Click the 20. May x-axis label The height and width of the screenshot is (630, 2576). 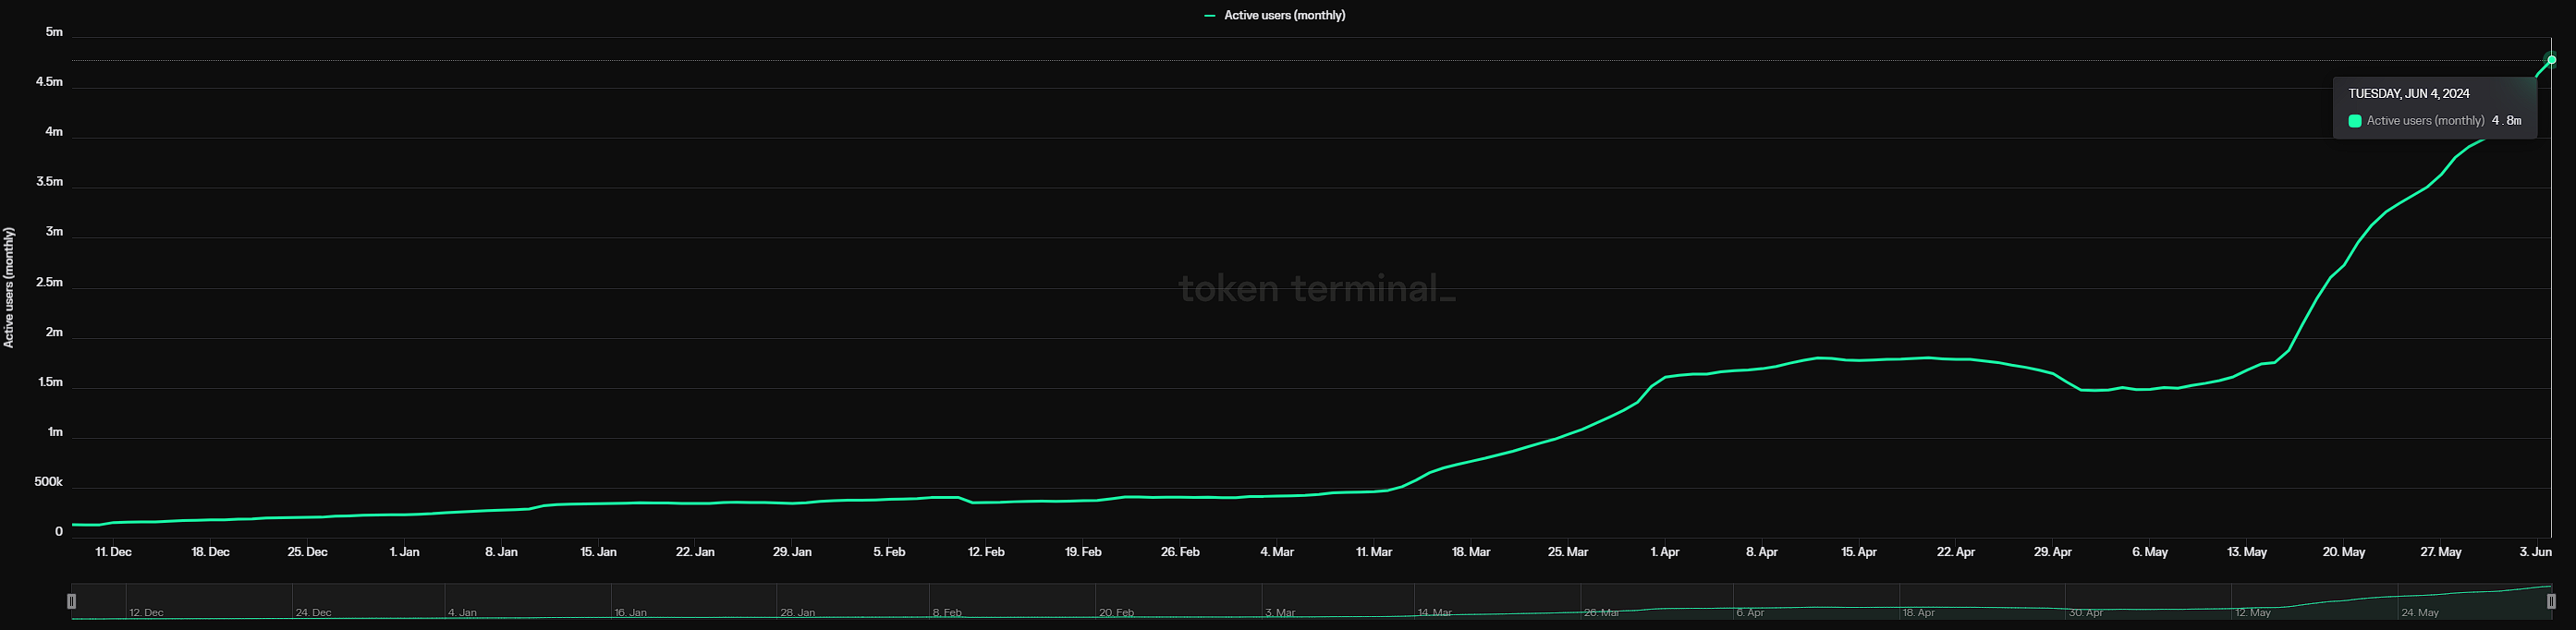pos(2343,552)
